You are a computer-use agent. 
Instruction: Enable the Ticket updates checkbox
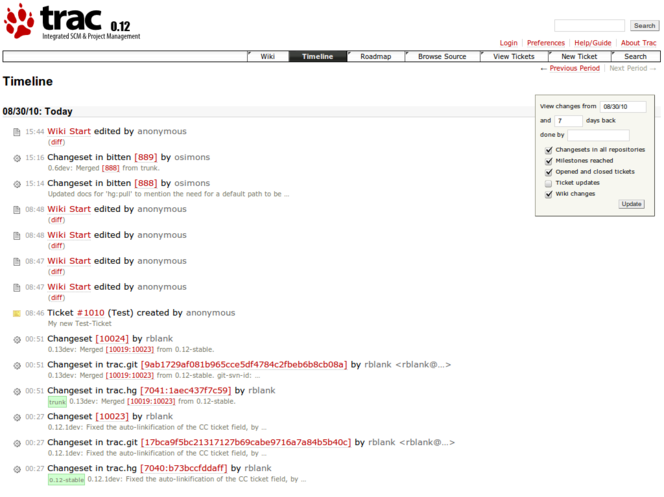(548, 183)
